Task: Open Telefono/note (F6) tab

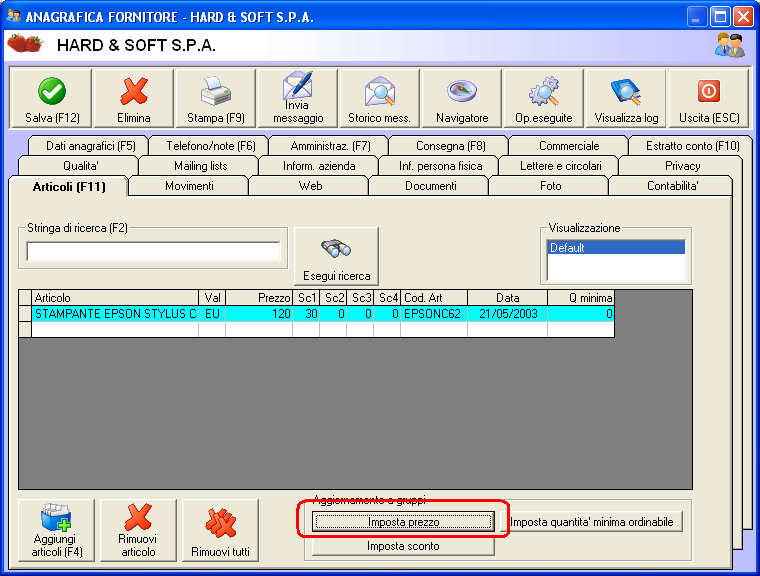Action: tap(210, 146)
